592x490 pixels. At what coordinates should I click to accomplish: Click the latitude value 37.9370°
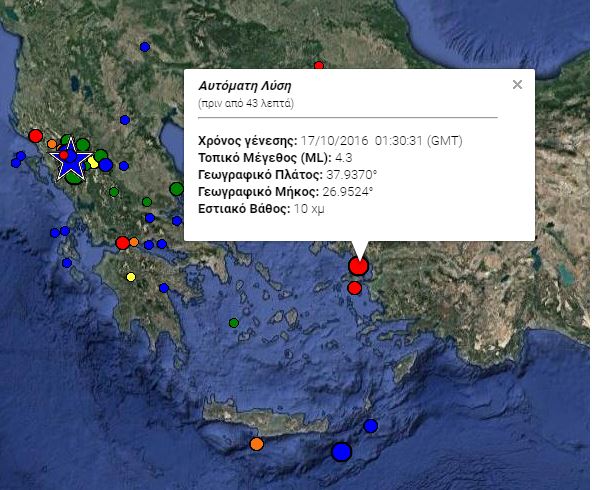tap(352, 175)
